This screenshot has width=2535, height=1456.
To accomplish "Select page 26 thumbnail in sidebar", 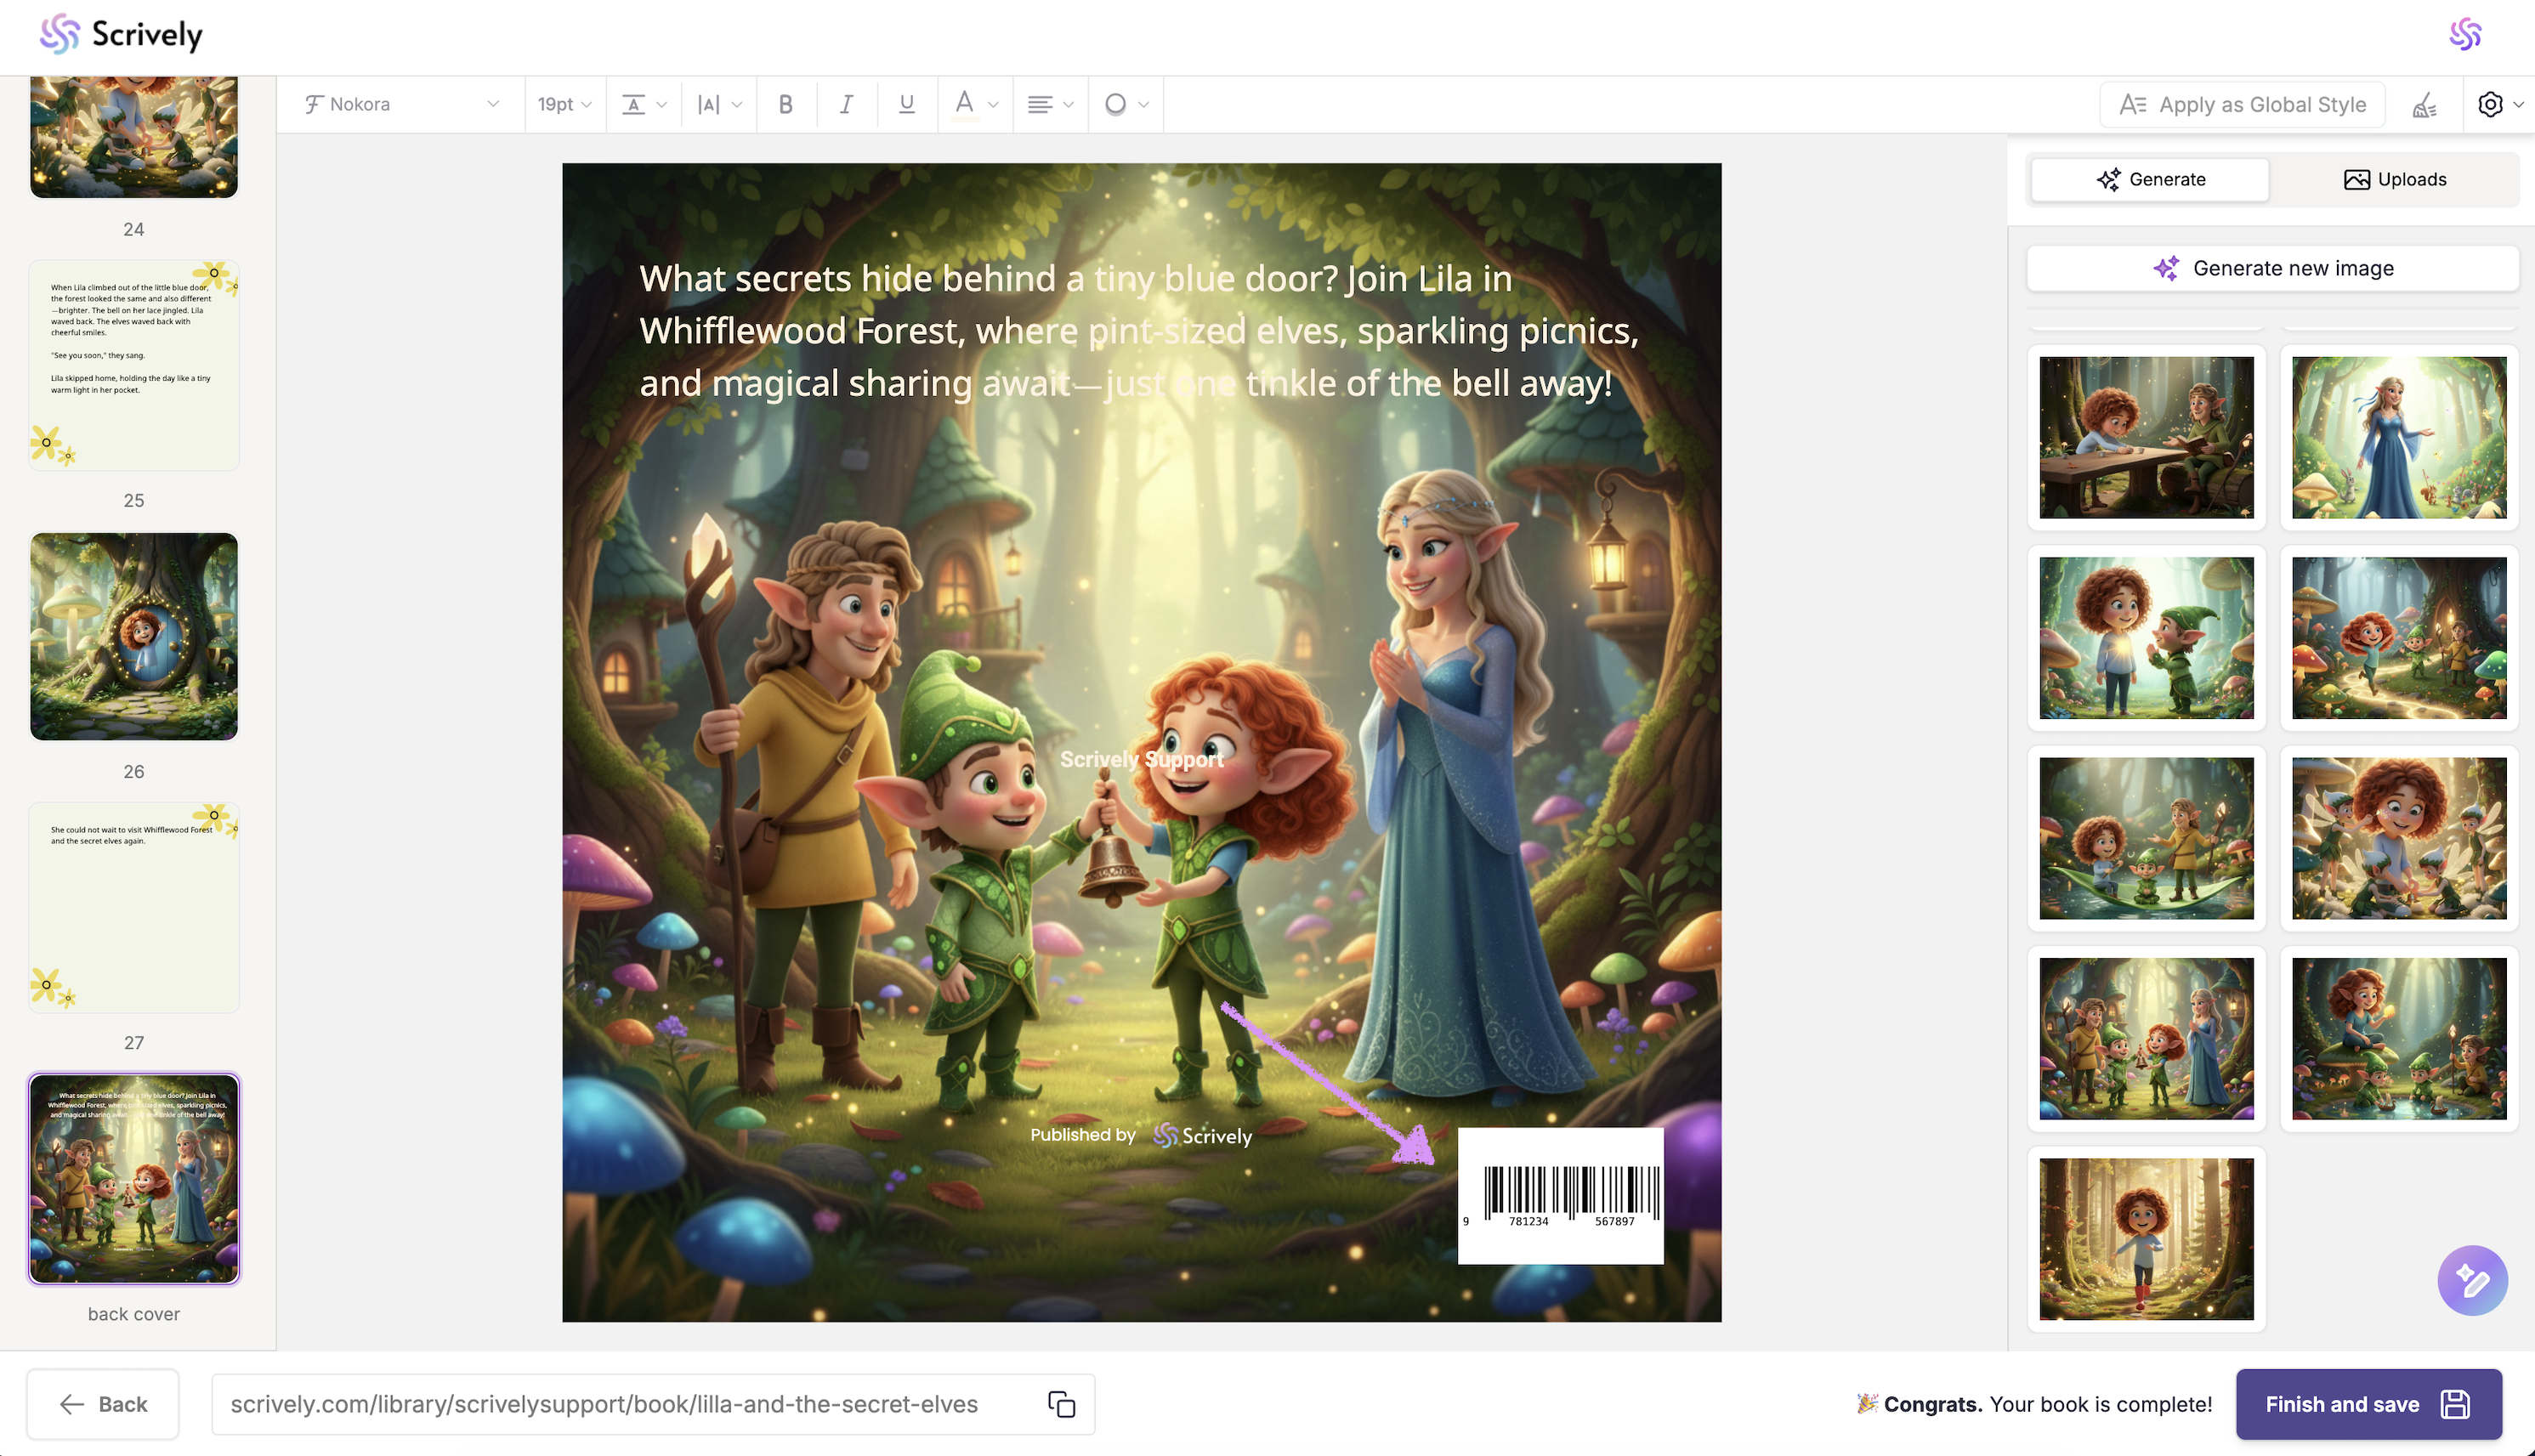I will (x=134, y=636).
